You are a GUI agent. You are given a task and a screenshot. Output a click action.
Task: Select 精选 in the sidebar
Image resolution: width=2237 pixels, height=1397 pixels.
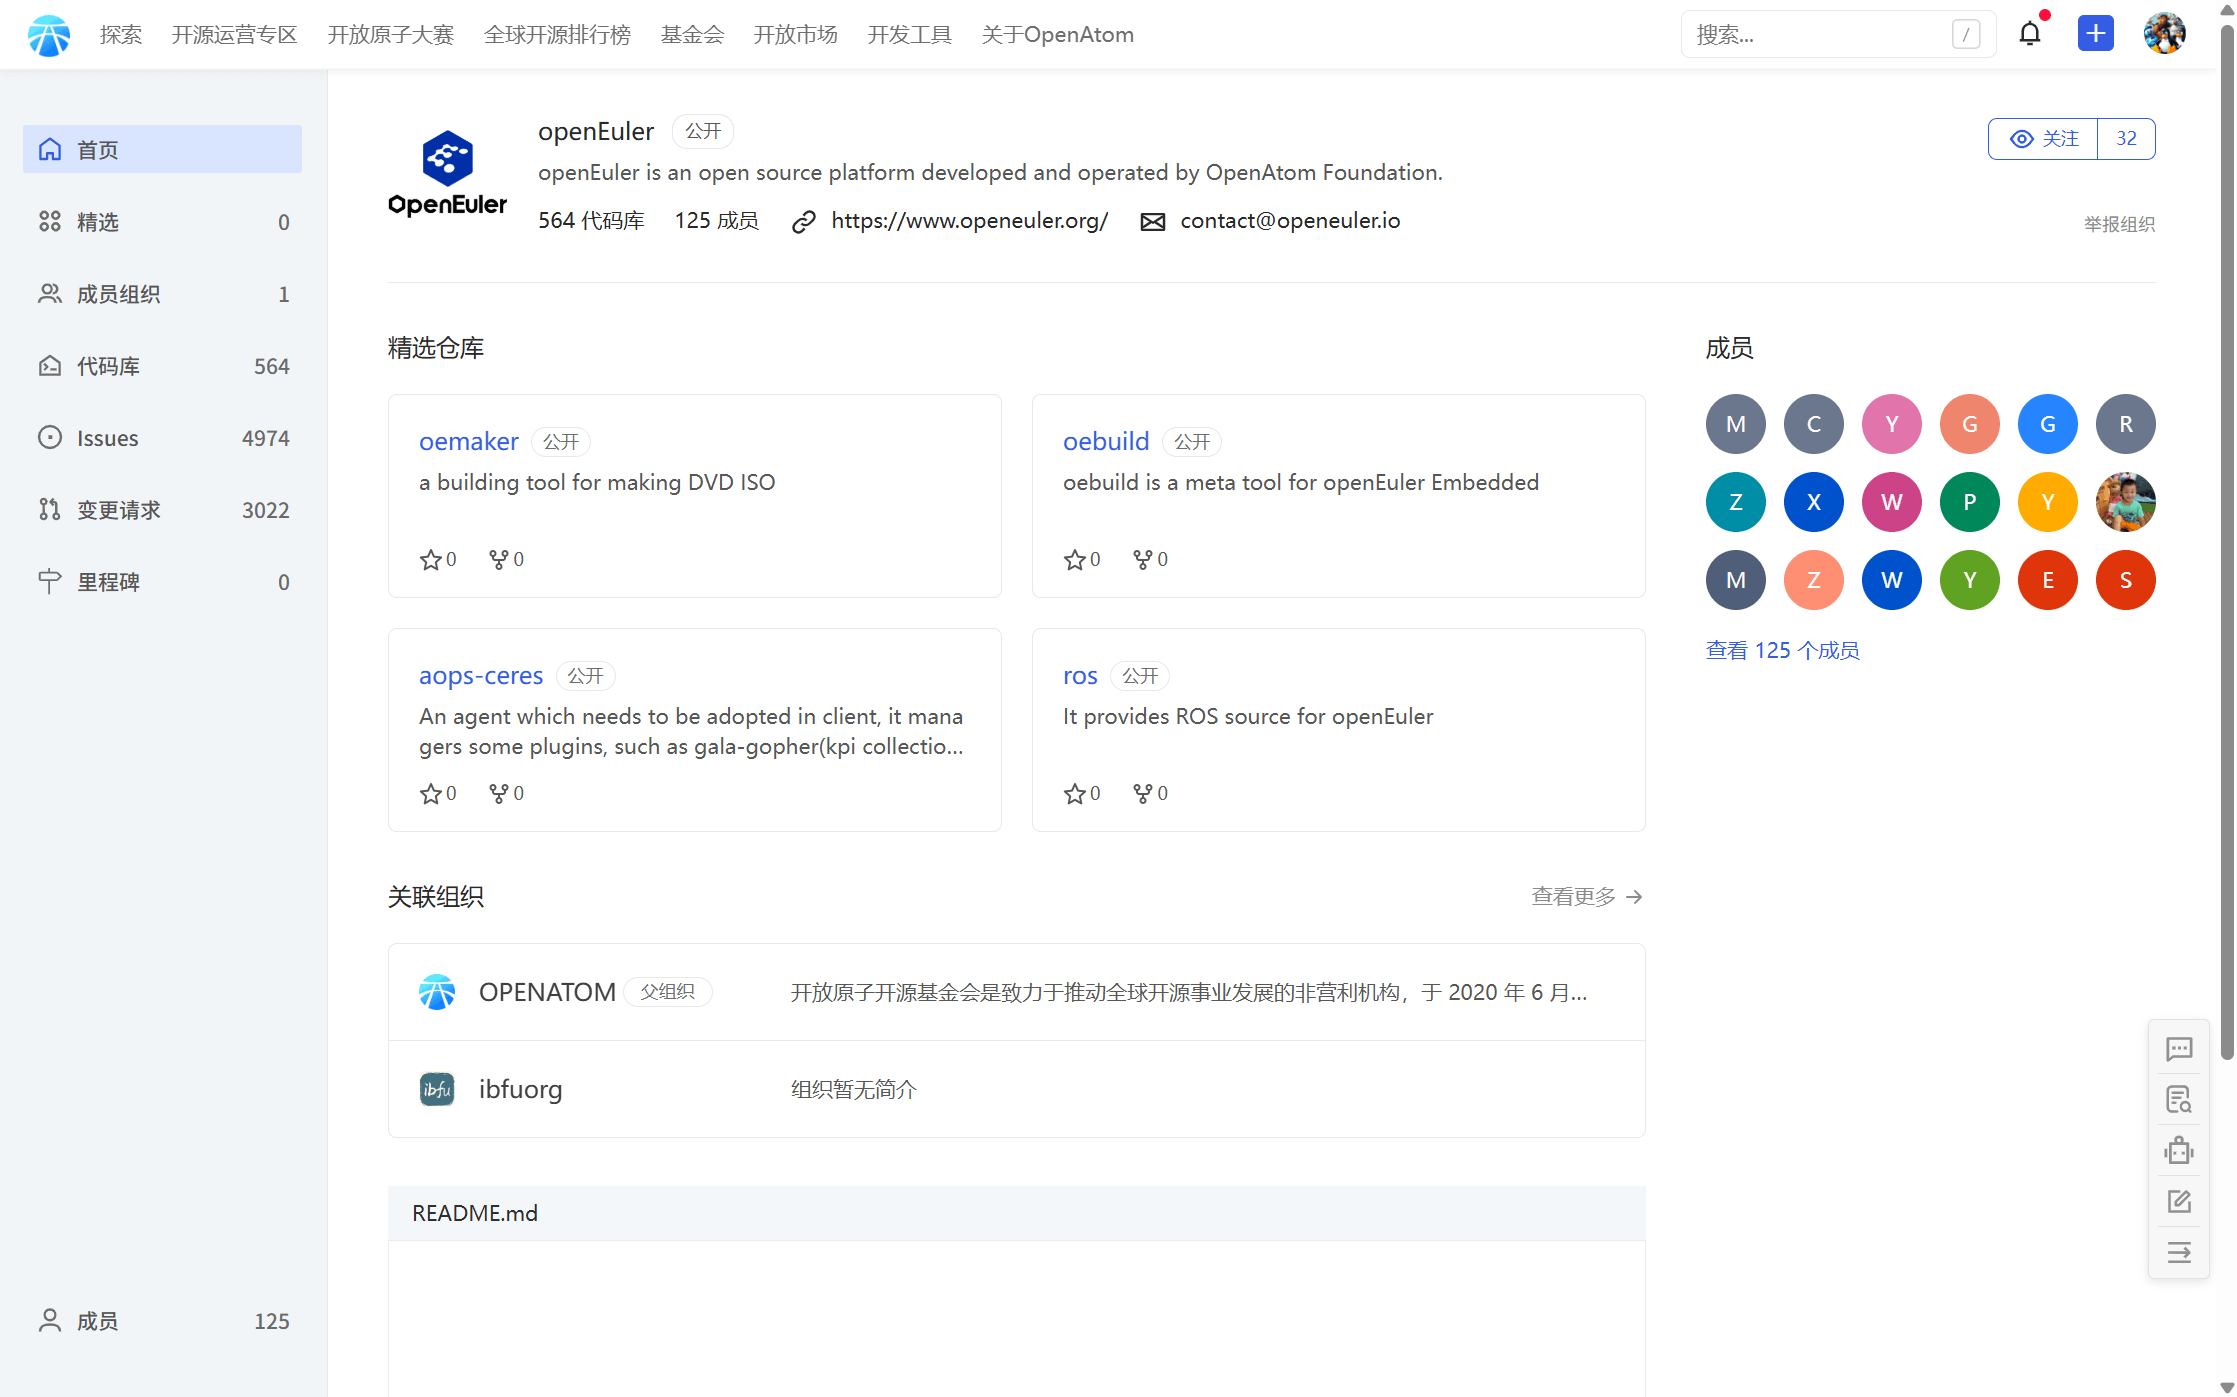tap(162, 222)
